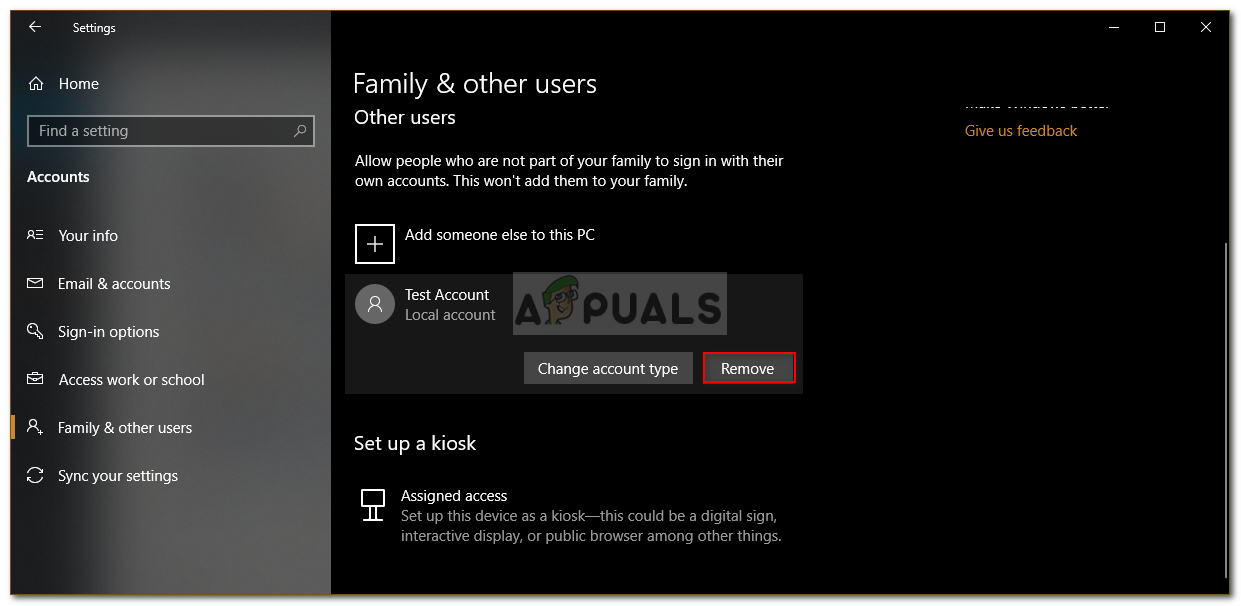The width and height of the screenshot is (1241, 606).
Task: Focus the Find a setting search box
Action: (160, 131)
